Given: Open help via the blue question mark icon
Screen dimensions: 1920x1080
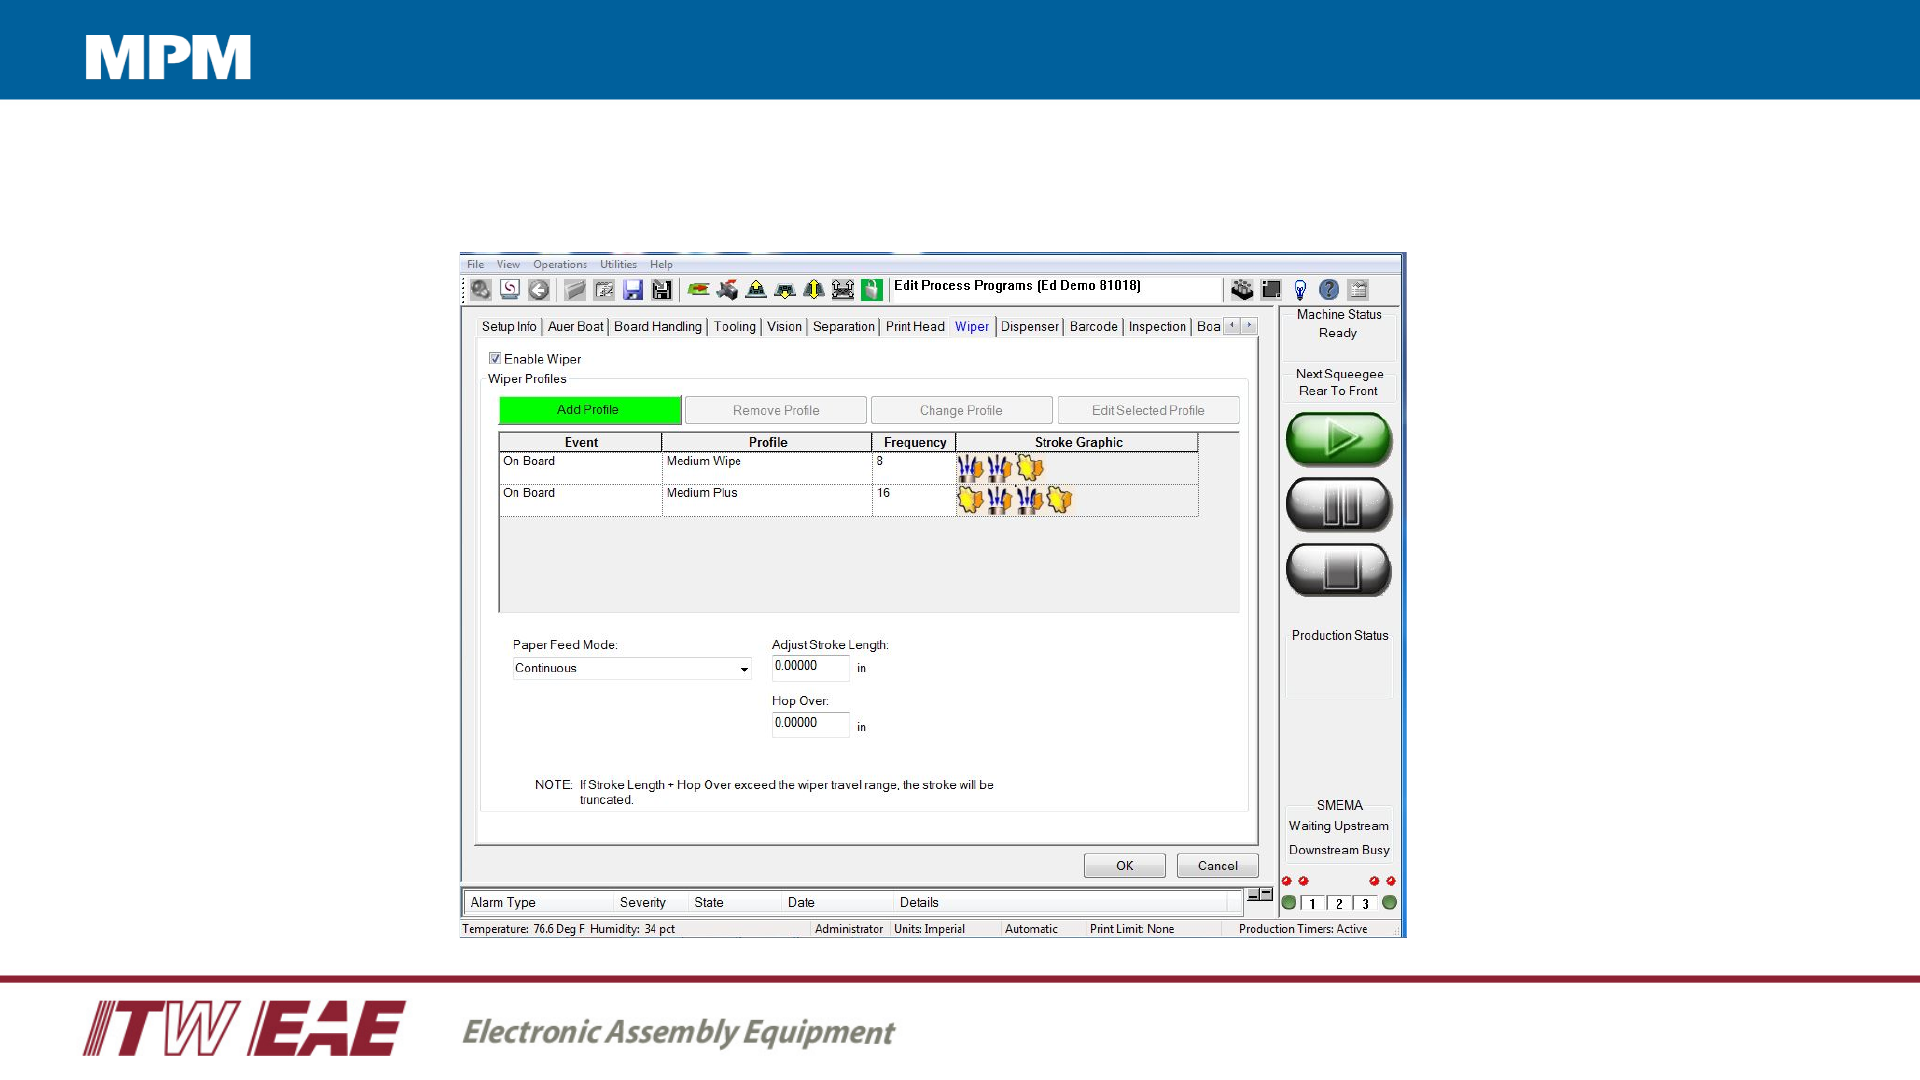Looking at the screenshot, I should [1329, 290].
